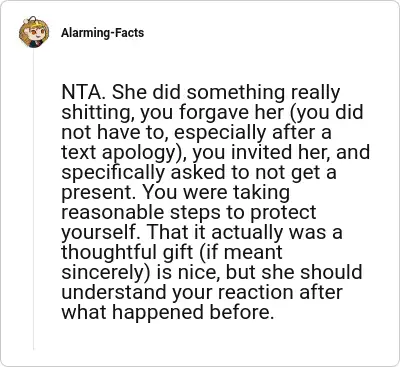Click the phrase 'You were taking'
This screenshot has height=367, width=400.
click(216, 193)
